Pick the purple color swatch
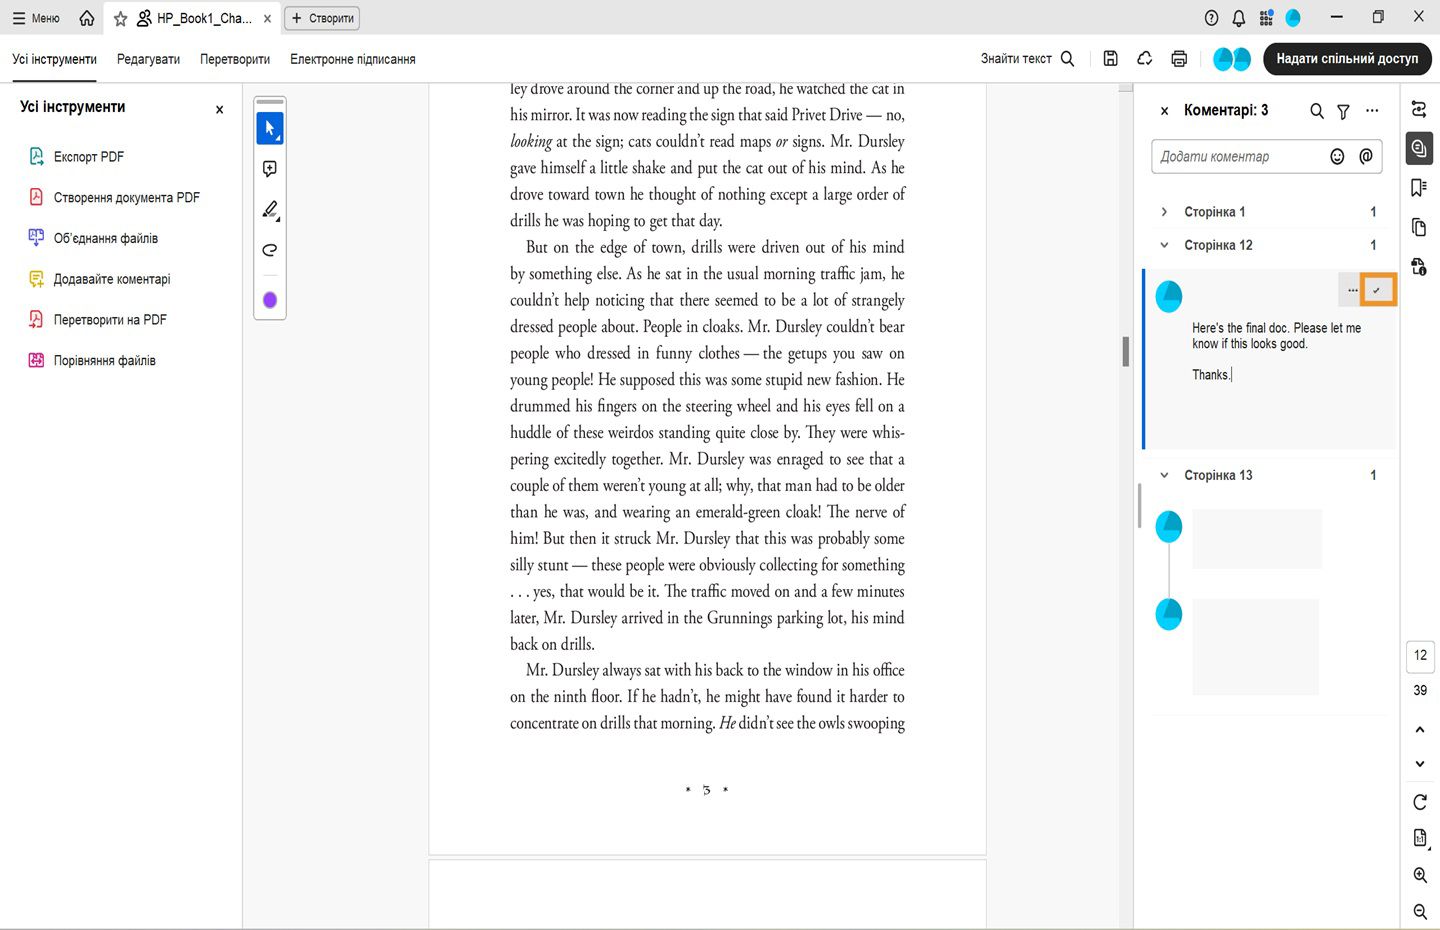This screenshot has height=930, width=1440. click(x=270, y=300)
